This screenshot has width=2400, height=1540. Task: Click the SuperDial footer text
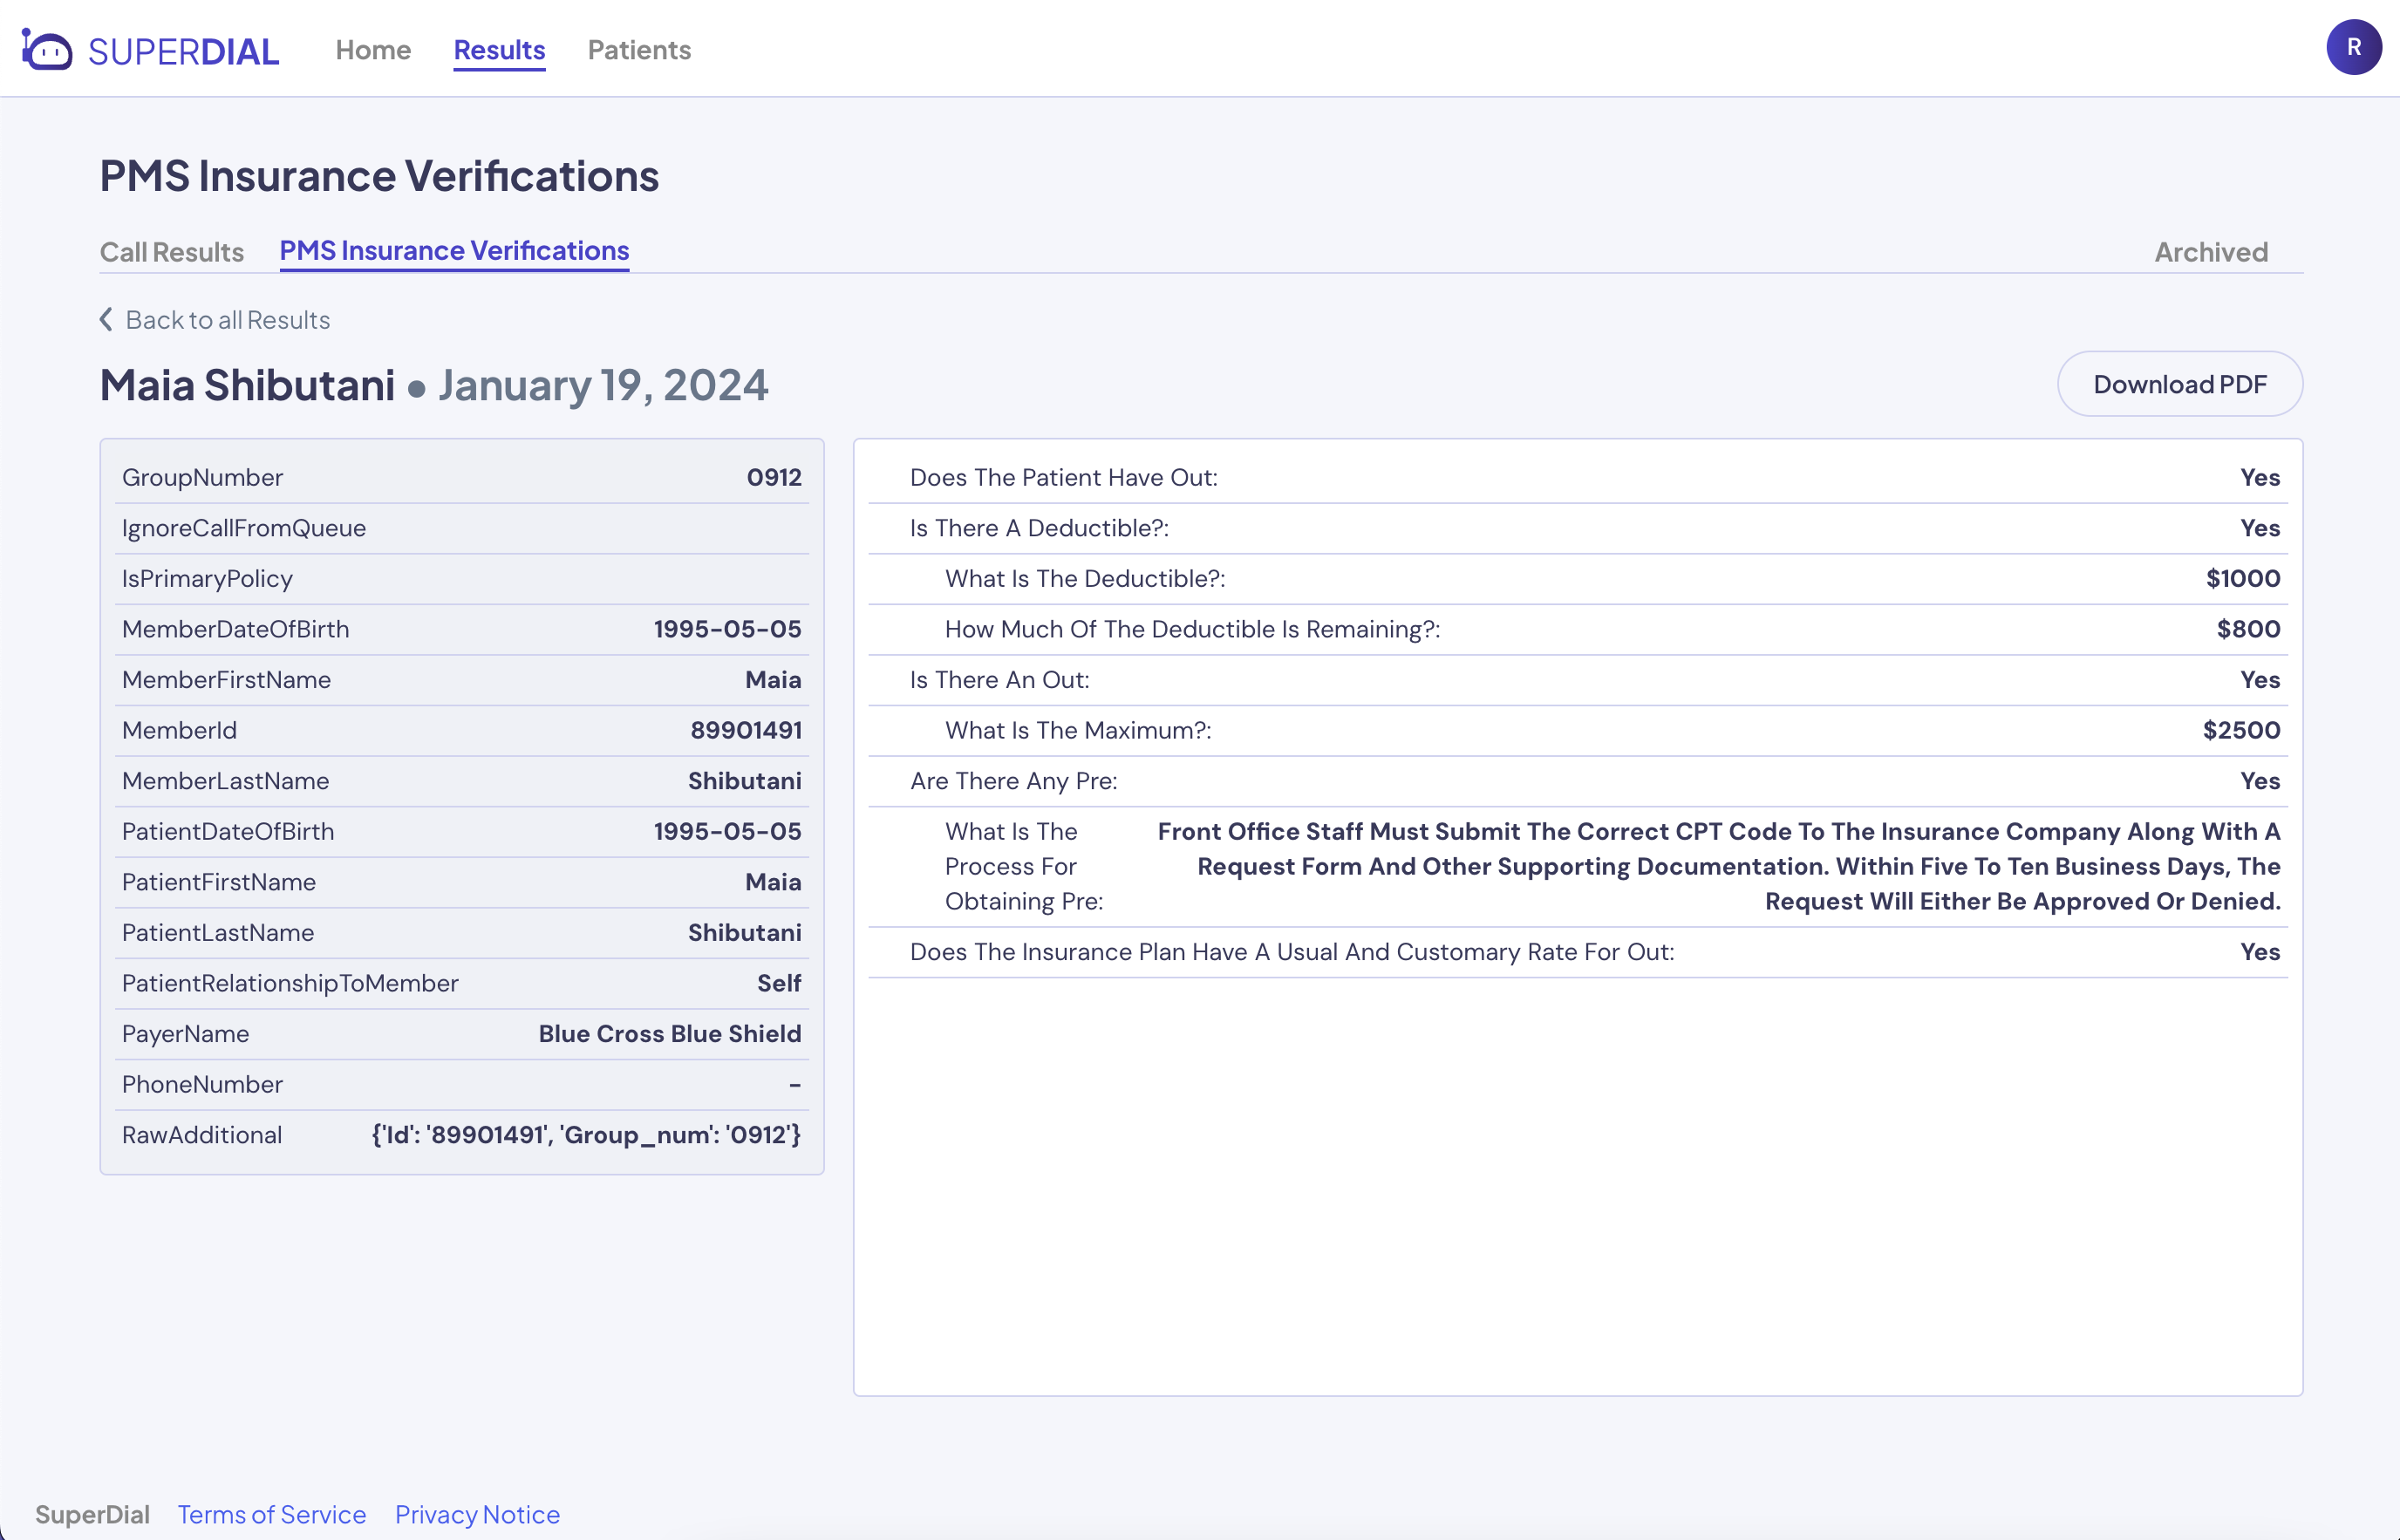click(92, 1514)
